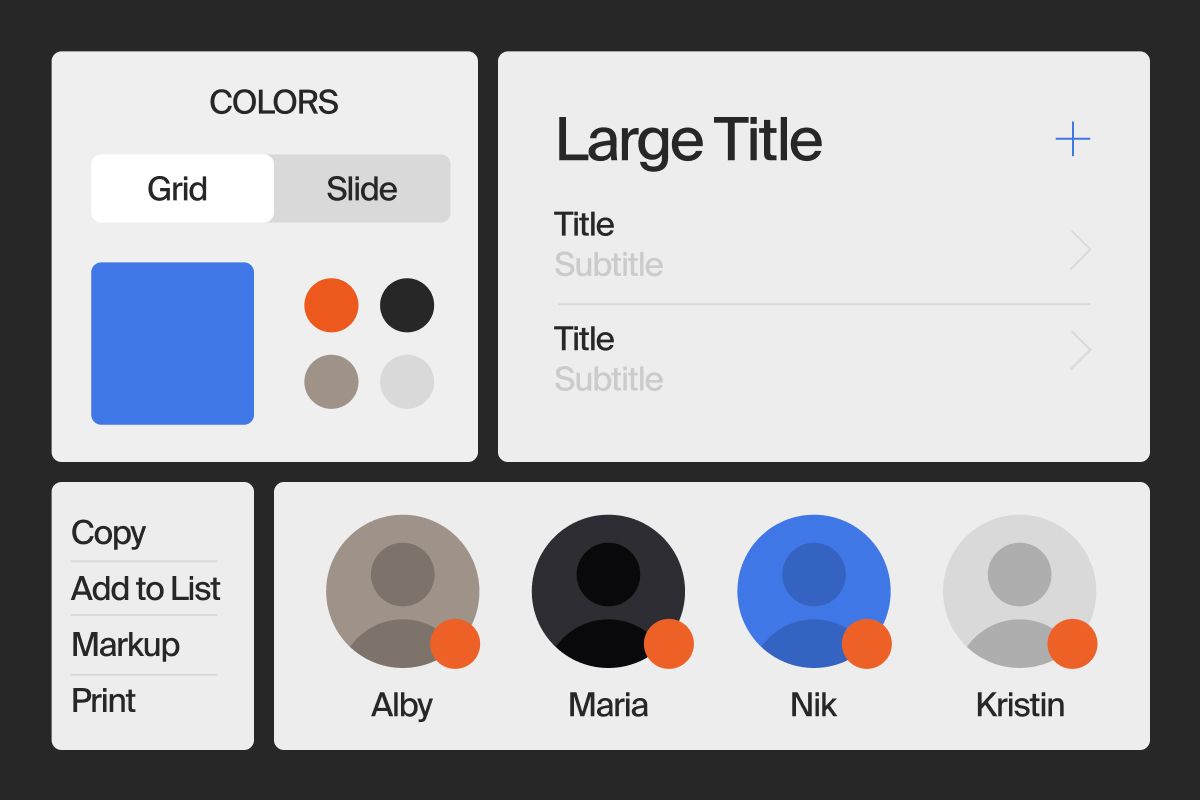
Task: Expand the first Title row chevron
Action: (x=1079, y=250)
